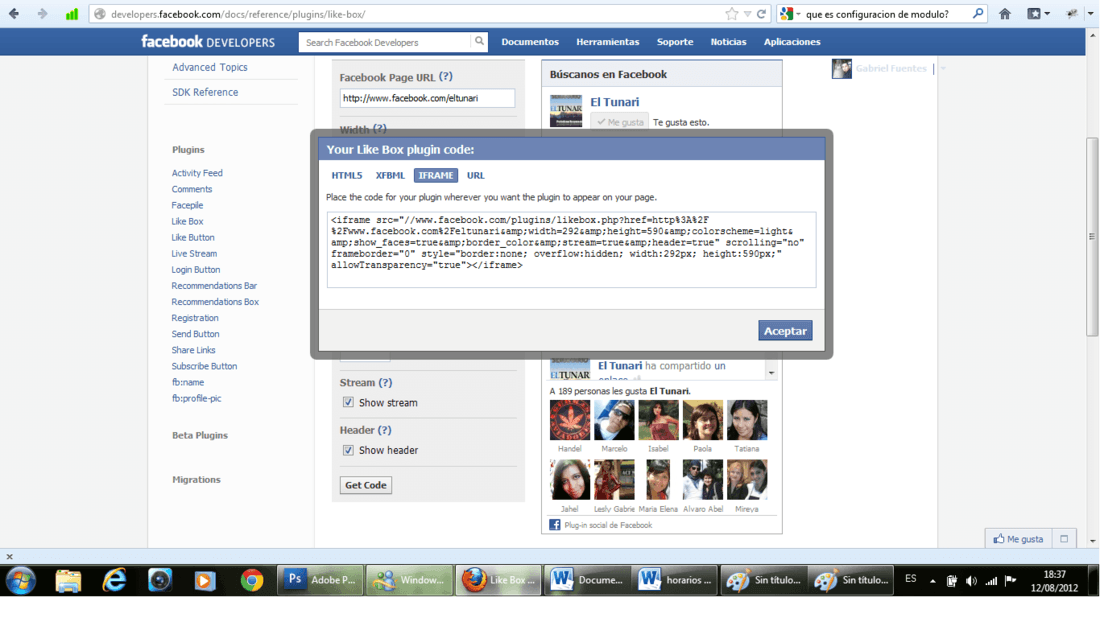Image resolution: width=1100 pixels, height=618 pixels.
Task: Select the HTML5 code tab
Action: [347, 175]
